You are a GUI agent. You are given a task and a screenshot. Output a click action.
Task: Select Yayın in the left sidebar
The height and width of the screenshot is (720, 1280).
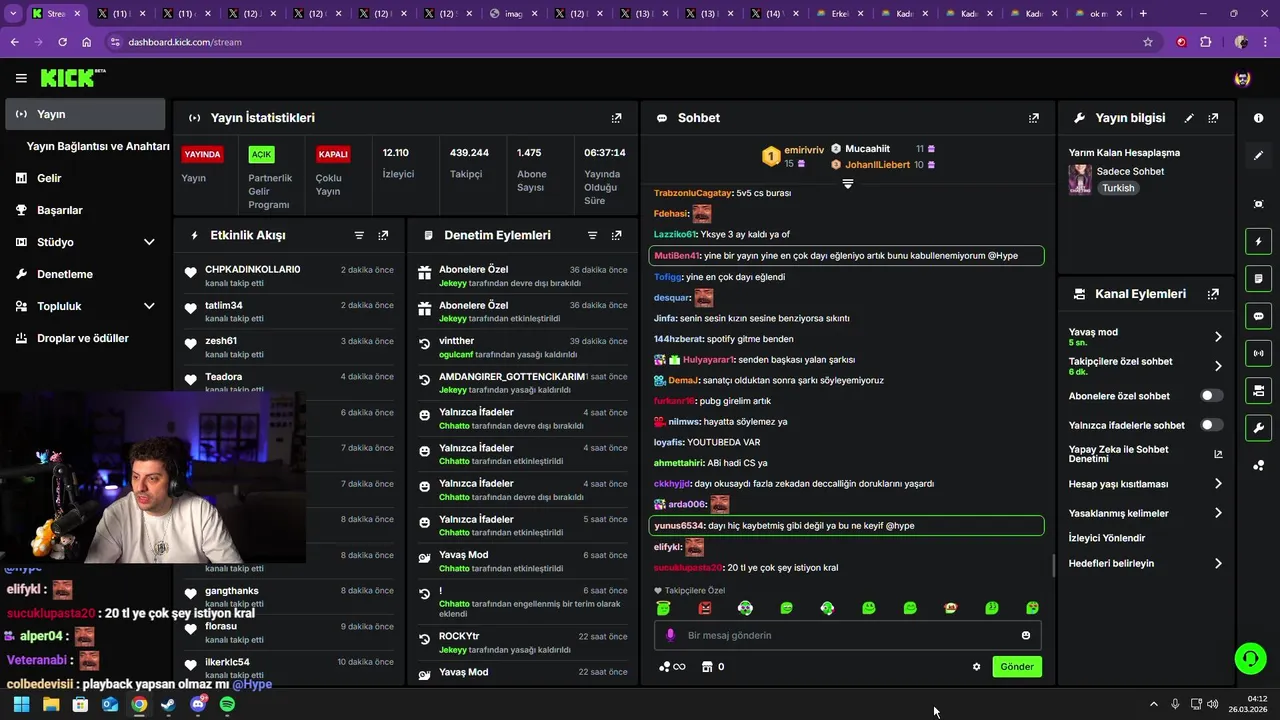coord(85,114)
